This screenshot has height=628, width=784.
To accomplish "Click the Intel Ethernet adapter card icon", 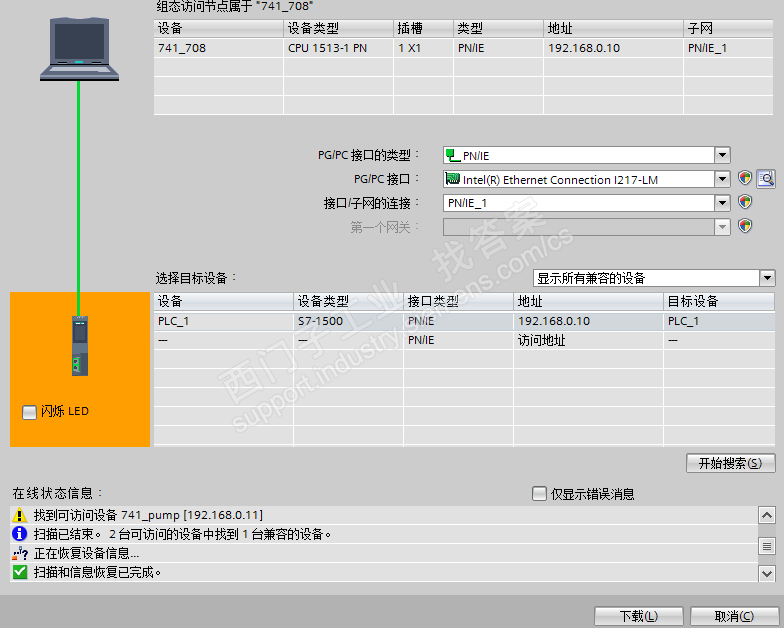I will (452, 179).
